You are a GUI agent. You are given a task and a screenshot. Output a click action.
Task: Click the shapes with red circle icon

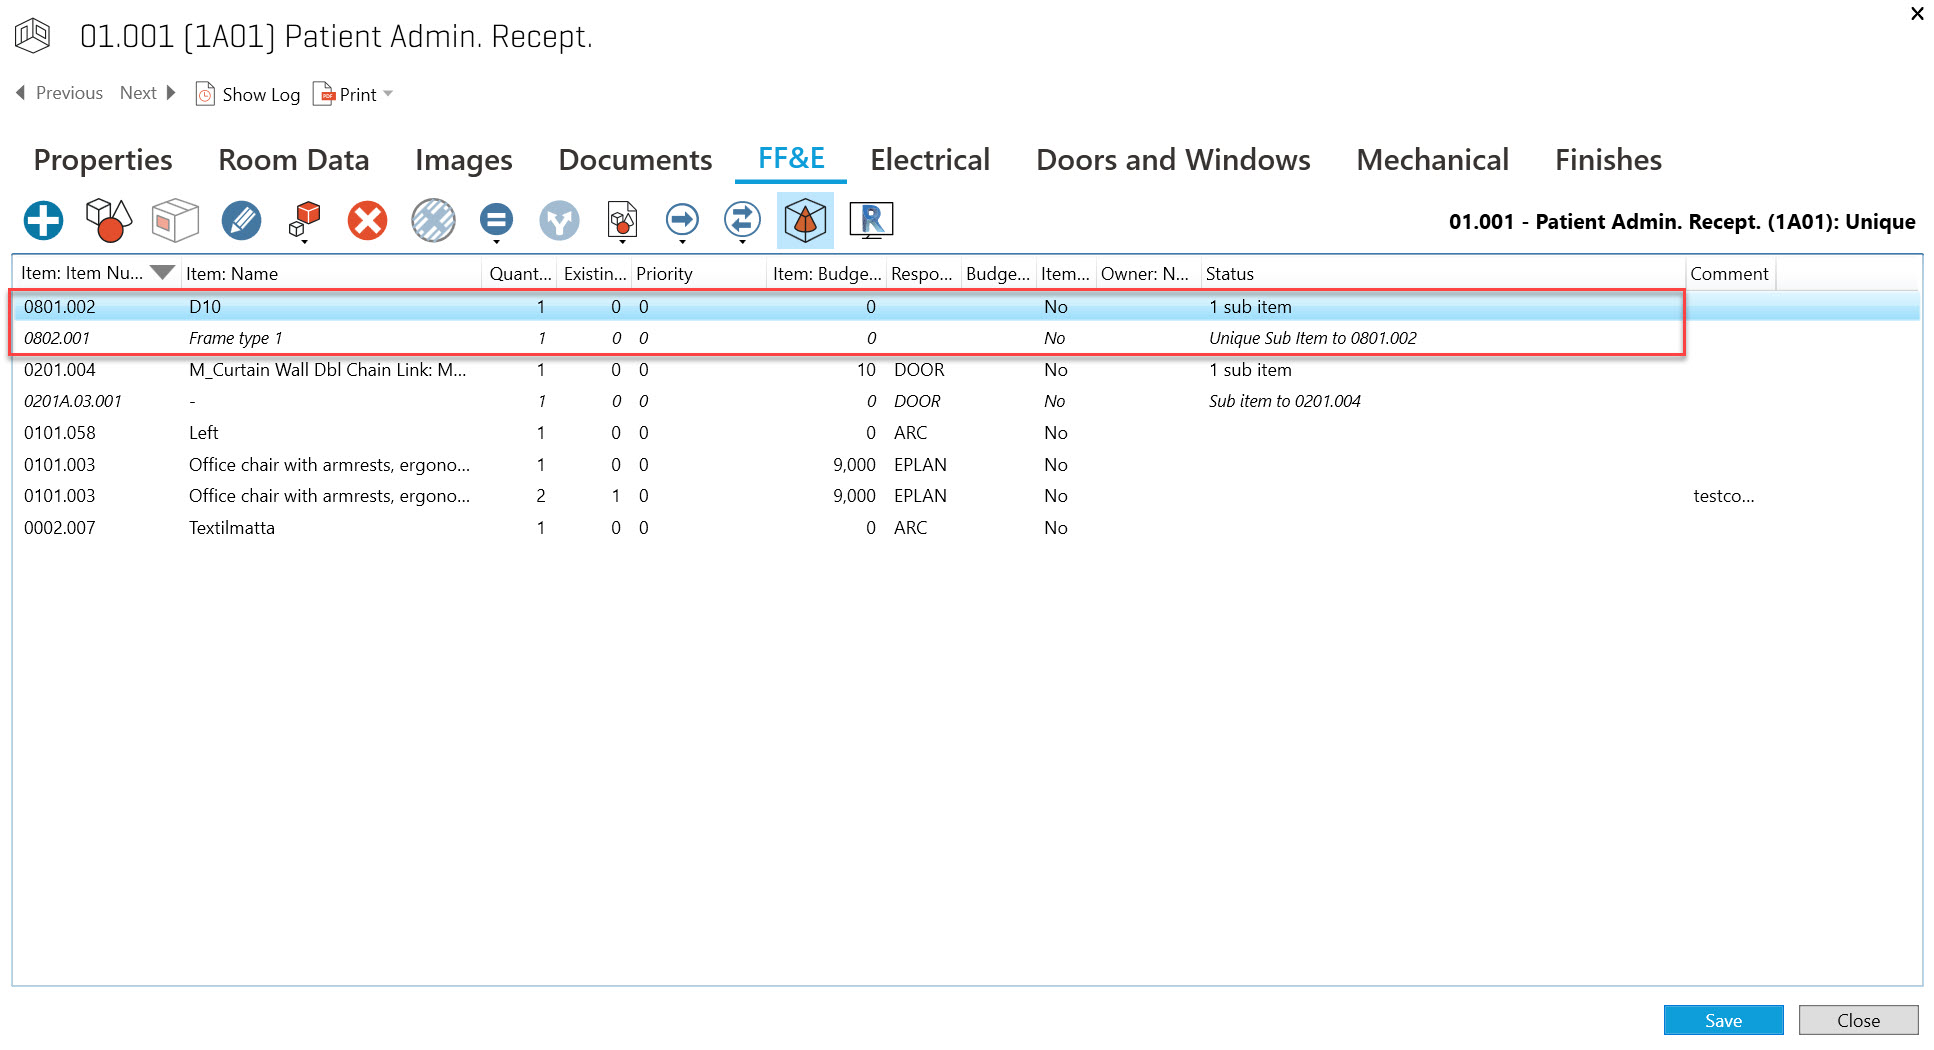(108, 221)
